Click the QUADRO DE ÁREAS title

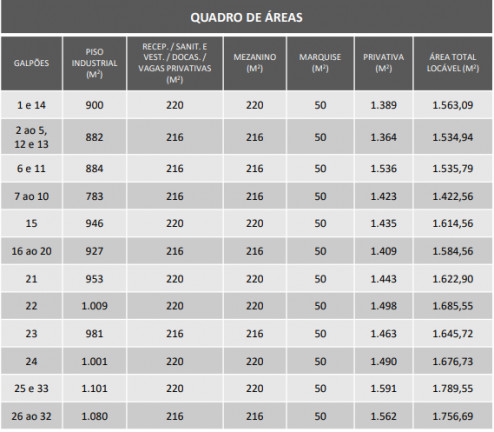[x=246, y=17]
